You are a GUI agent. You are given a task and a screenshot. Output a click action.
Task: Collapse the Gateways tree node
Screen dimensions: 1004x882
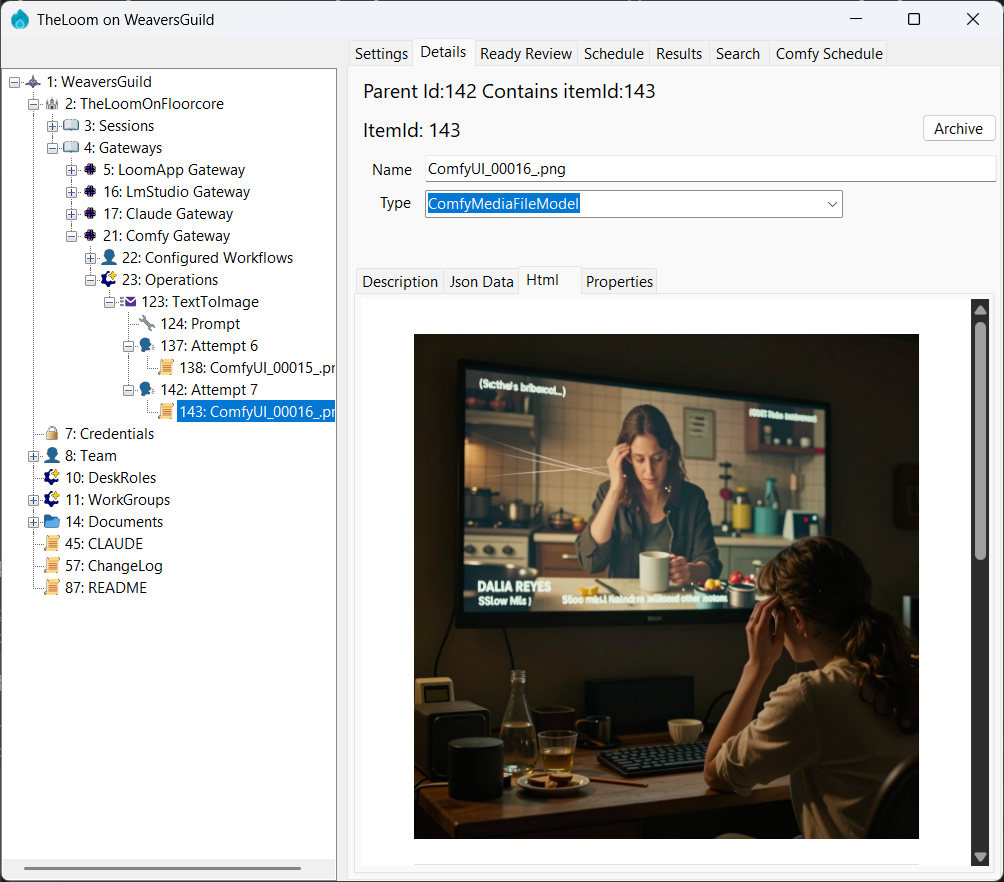click(x=53, y=148)
